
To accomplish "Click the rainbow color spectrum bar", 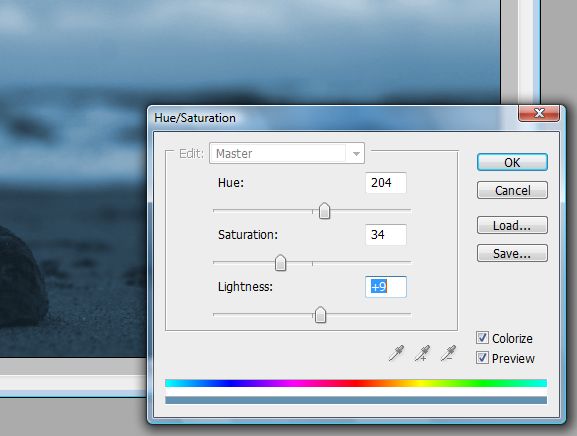I will [356, 383].
